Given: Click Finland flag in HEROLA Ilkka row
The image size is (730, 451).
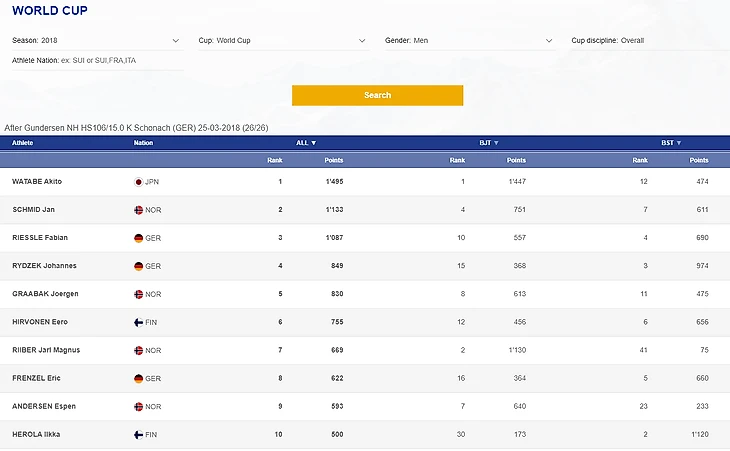Looking at the screenshot, I should [x=139, y=435].
